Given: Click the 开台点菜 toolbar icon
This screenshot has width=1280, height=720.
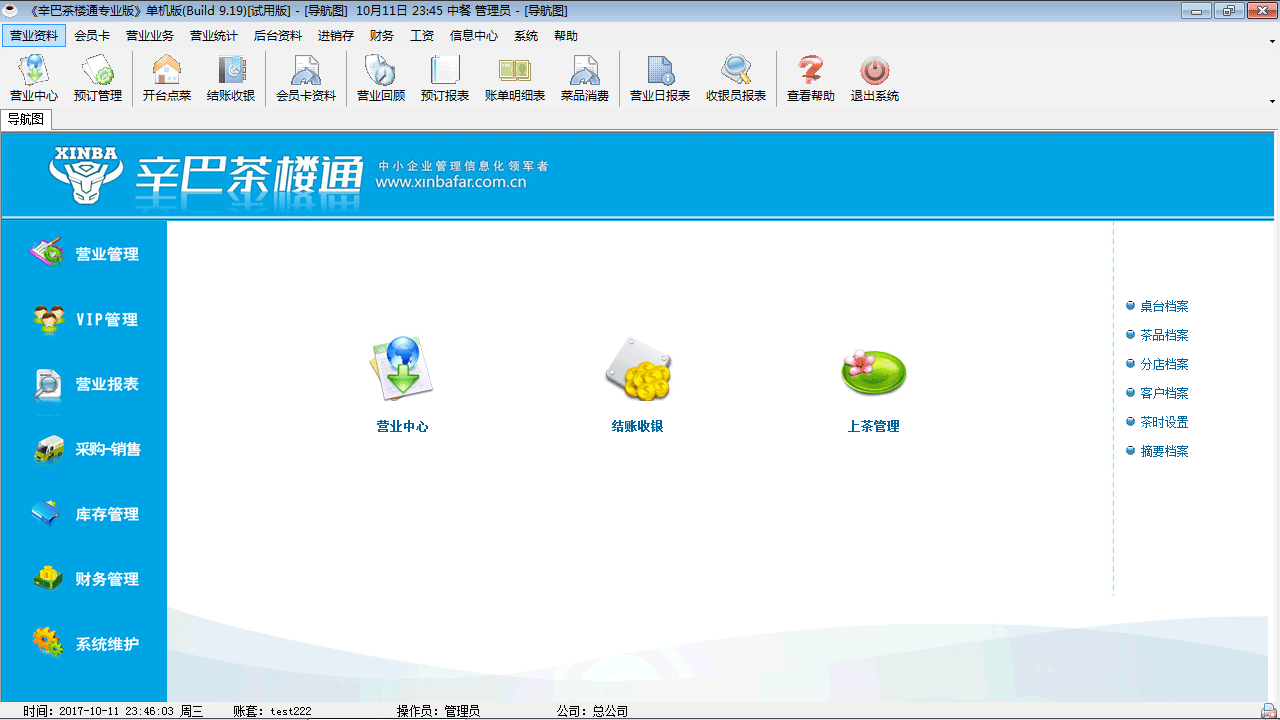Looking at the screenshot, I should point(166,79).
